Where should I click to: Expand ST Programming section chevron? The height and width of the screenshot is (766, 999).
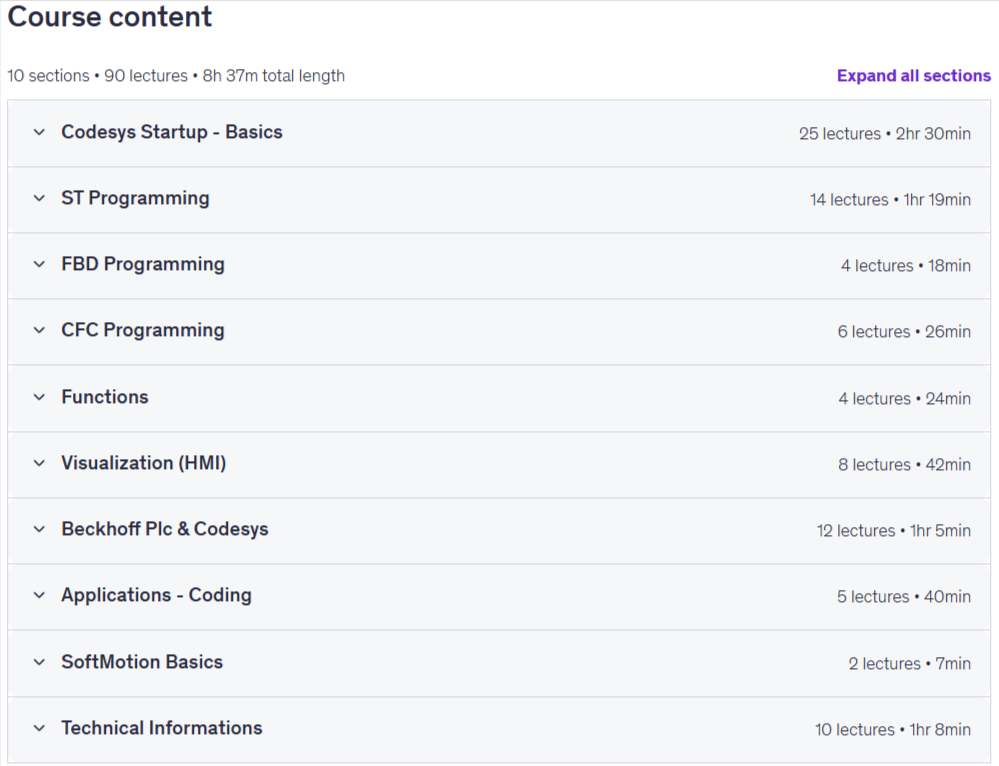pyautogui.click(x=40, y=198)
